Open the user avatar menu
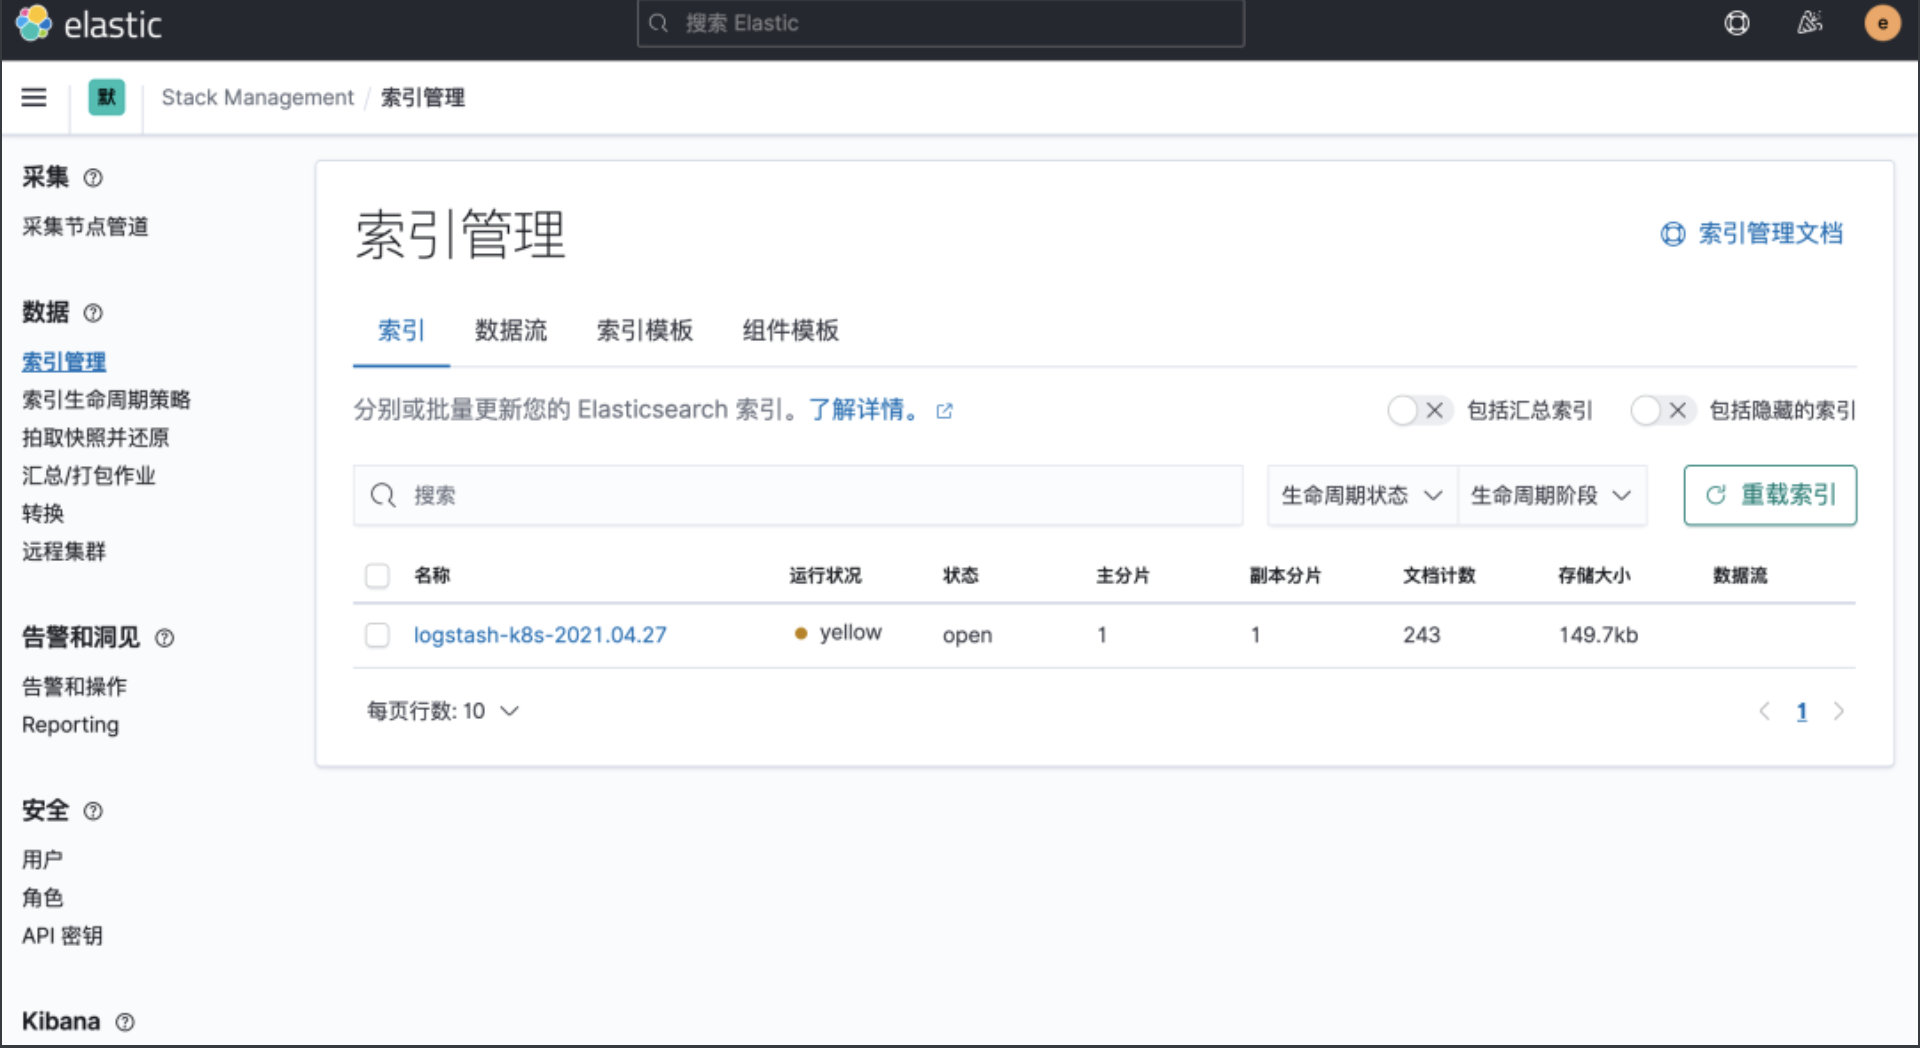The image size is (1920, 1048). click(x=1881, y=23)
